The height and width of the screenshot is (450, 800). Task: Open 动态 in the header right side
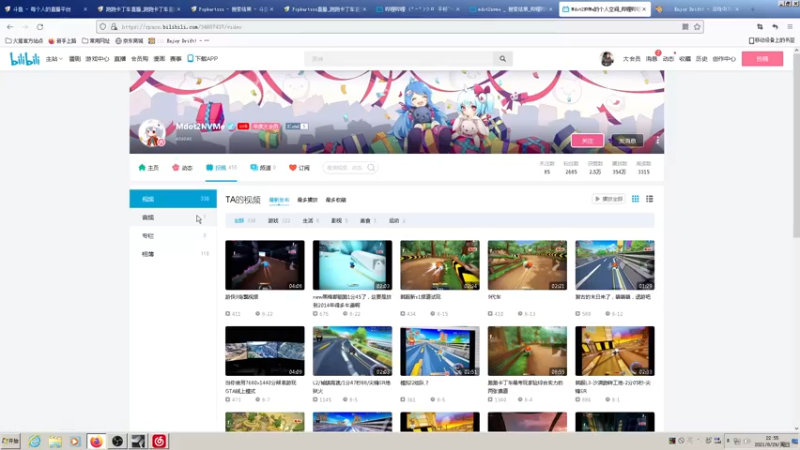click(x=668, y=59)
